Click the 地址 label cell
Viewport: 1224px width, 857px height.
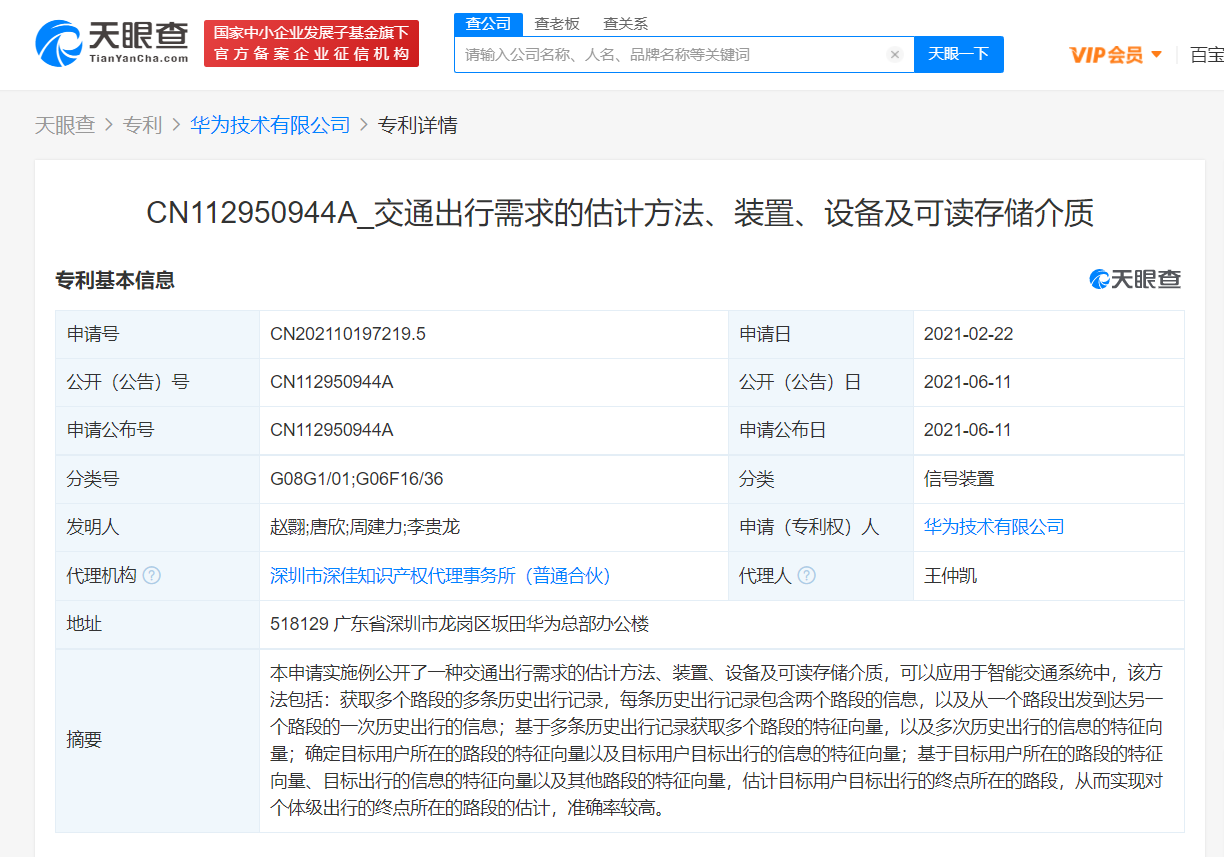pyautogui.click(x=157, y=624)
